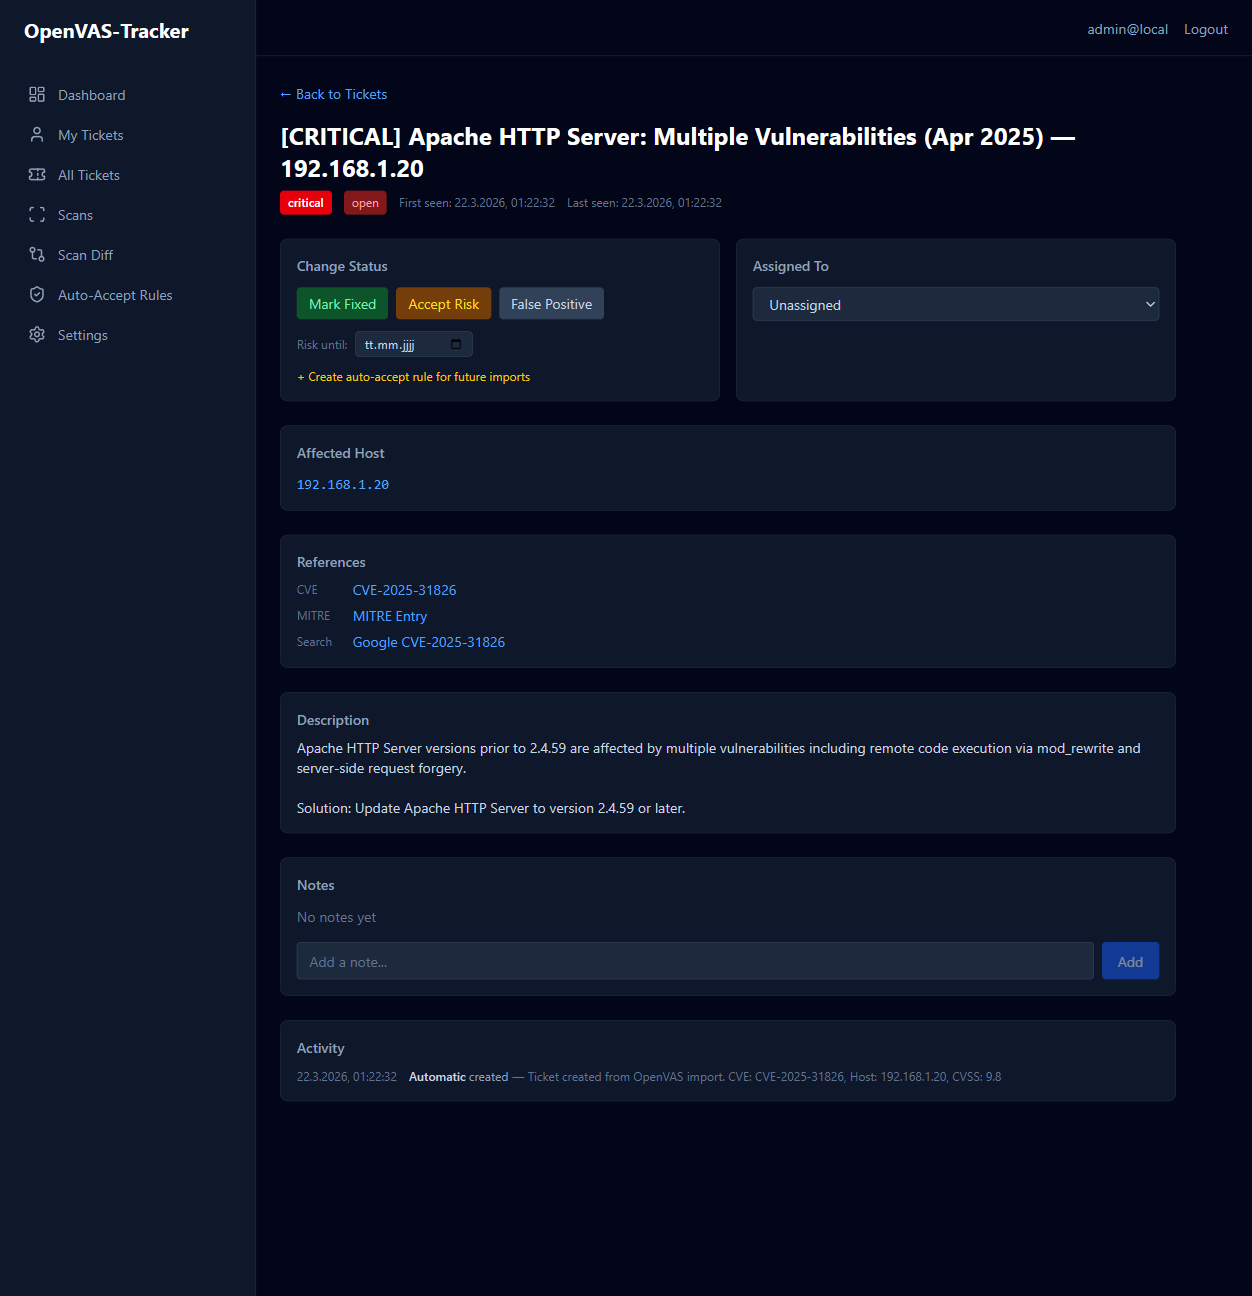Viewport: 1252px width, 1296px height.
Task: Open the MITRE Entry link
Action: coord(390,616)
